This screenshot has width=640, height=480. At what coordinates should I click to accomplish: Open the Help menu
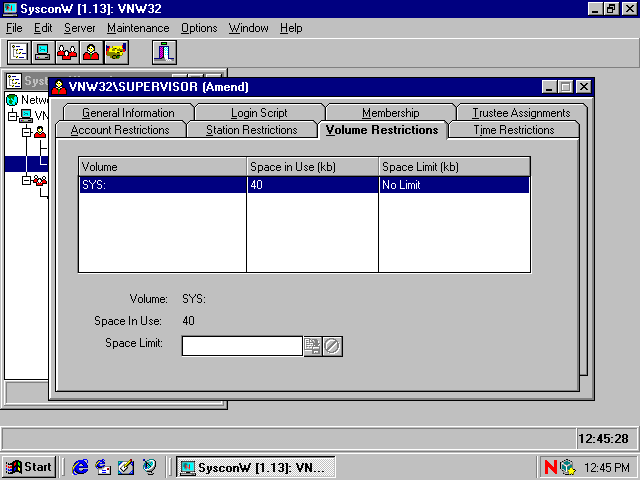tap(291, 28)
